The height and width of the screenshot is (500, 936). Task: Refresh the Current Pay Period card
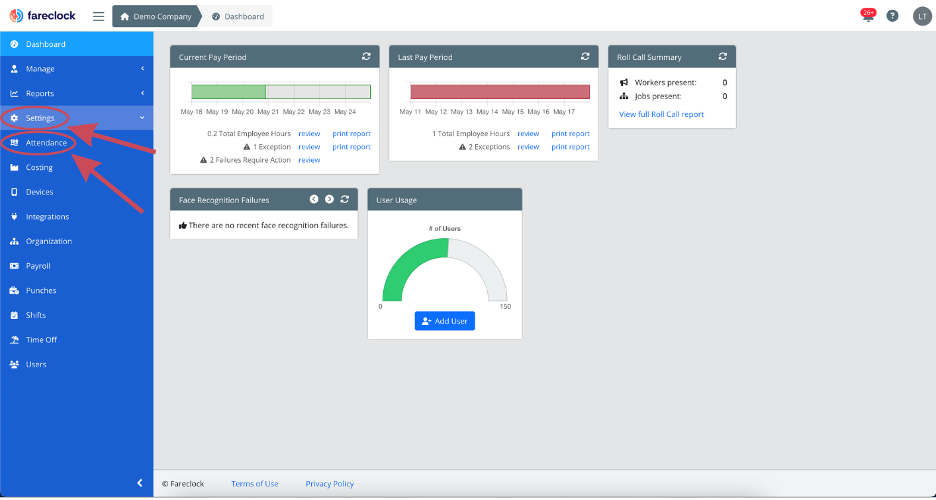(366, 57)
